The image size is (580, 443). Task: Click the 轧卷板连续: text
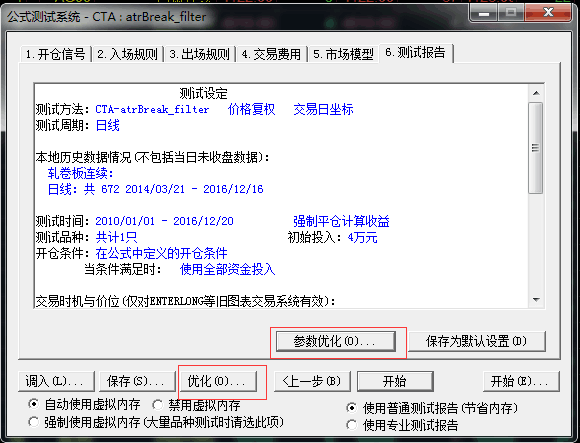pos(81,173)
